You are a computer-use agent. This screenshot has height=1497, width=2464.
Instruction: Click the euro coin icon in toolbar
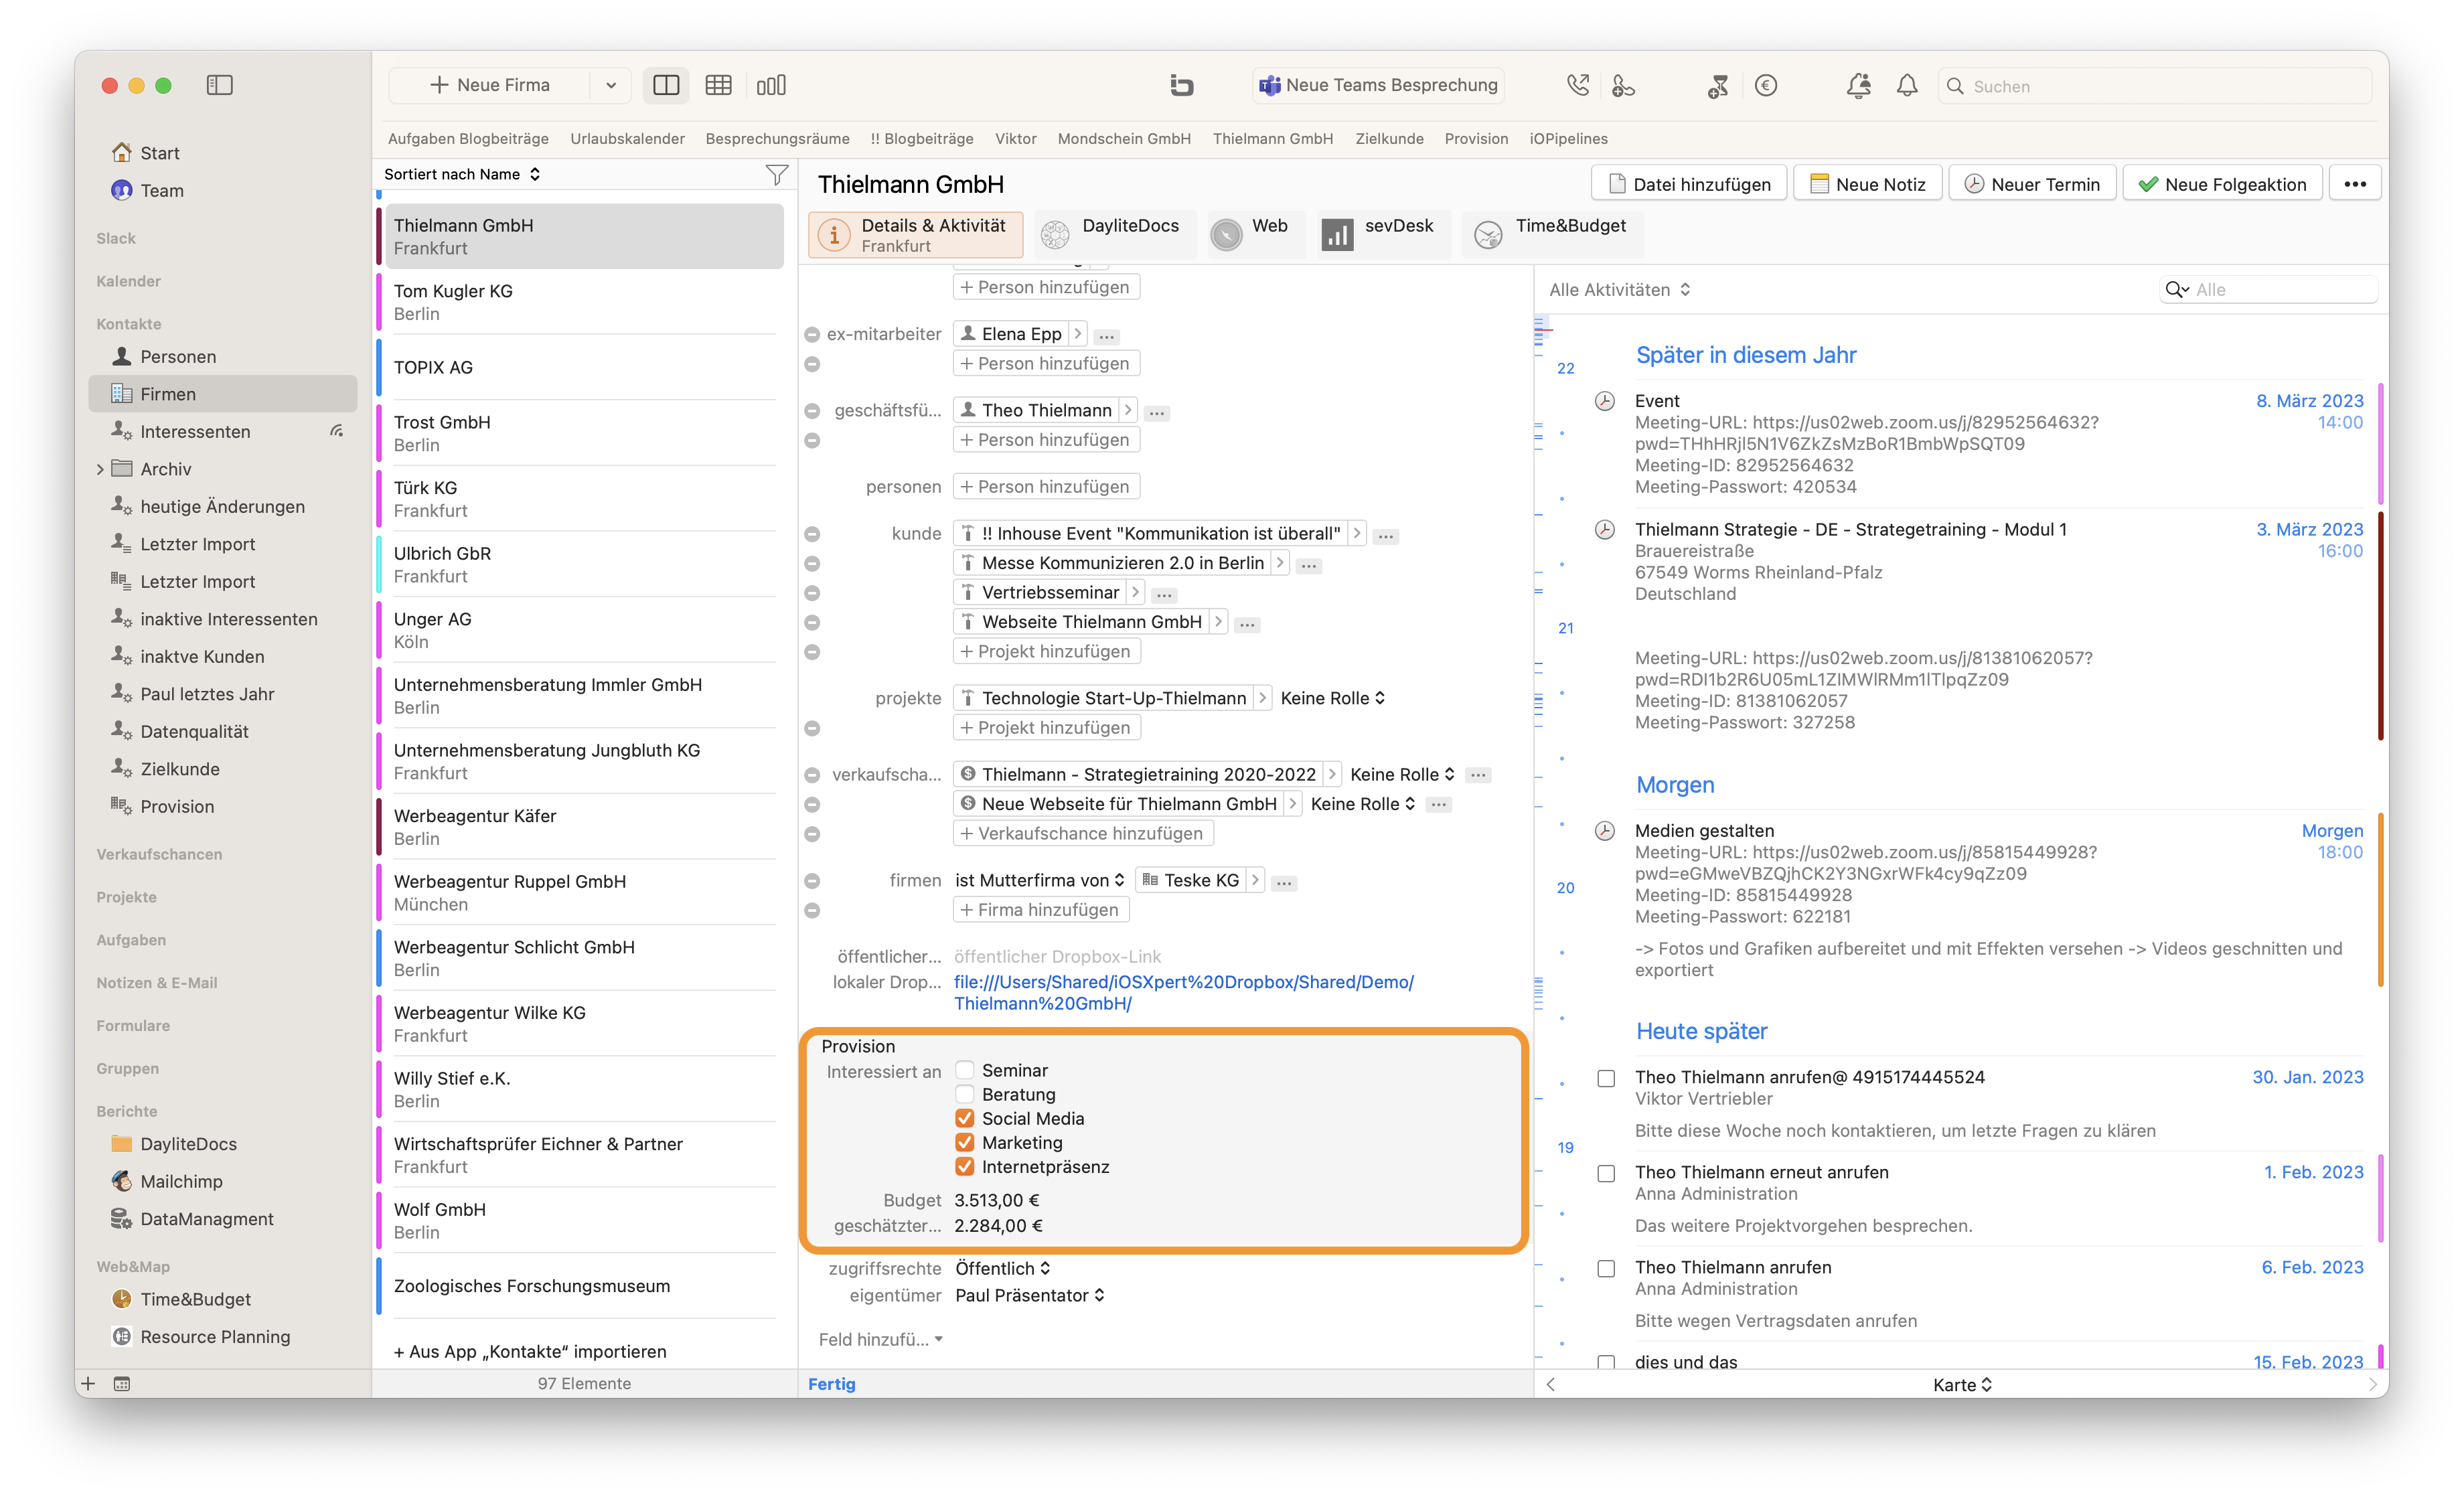tap(1766, 85)
